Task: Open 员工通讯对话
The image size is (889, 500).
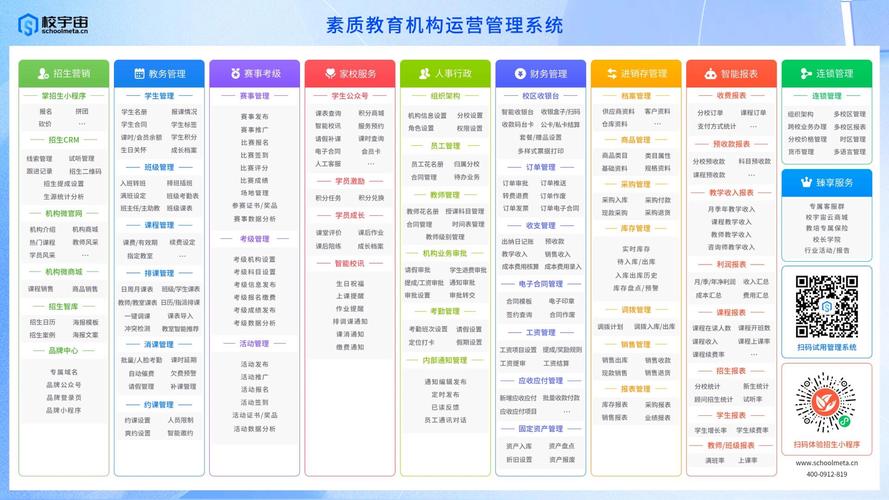Action: [x=445, y=420]
